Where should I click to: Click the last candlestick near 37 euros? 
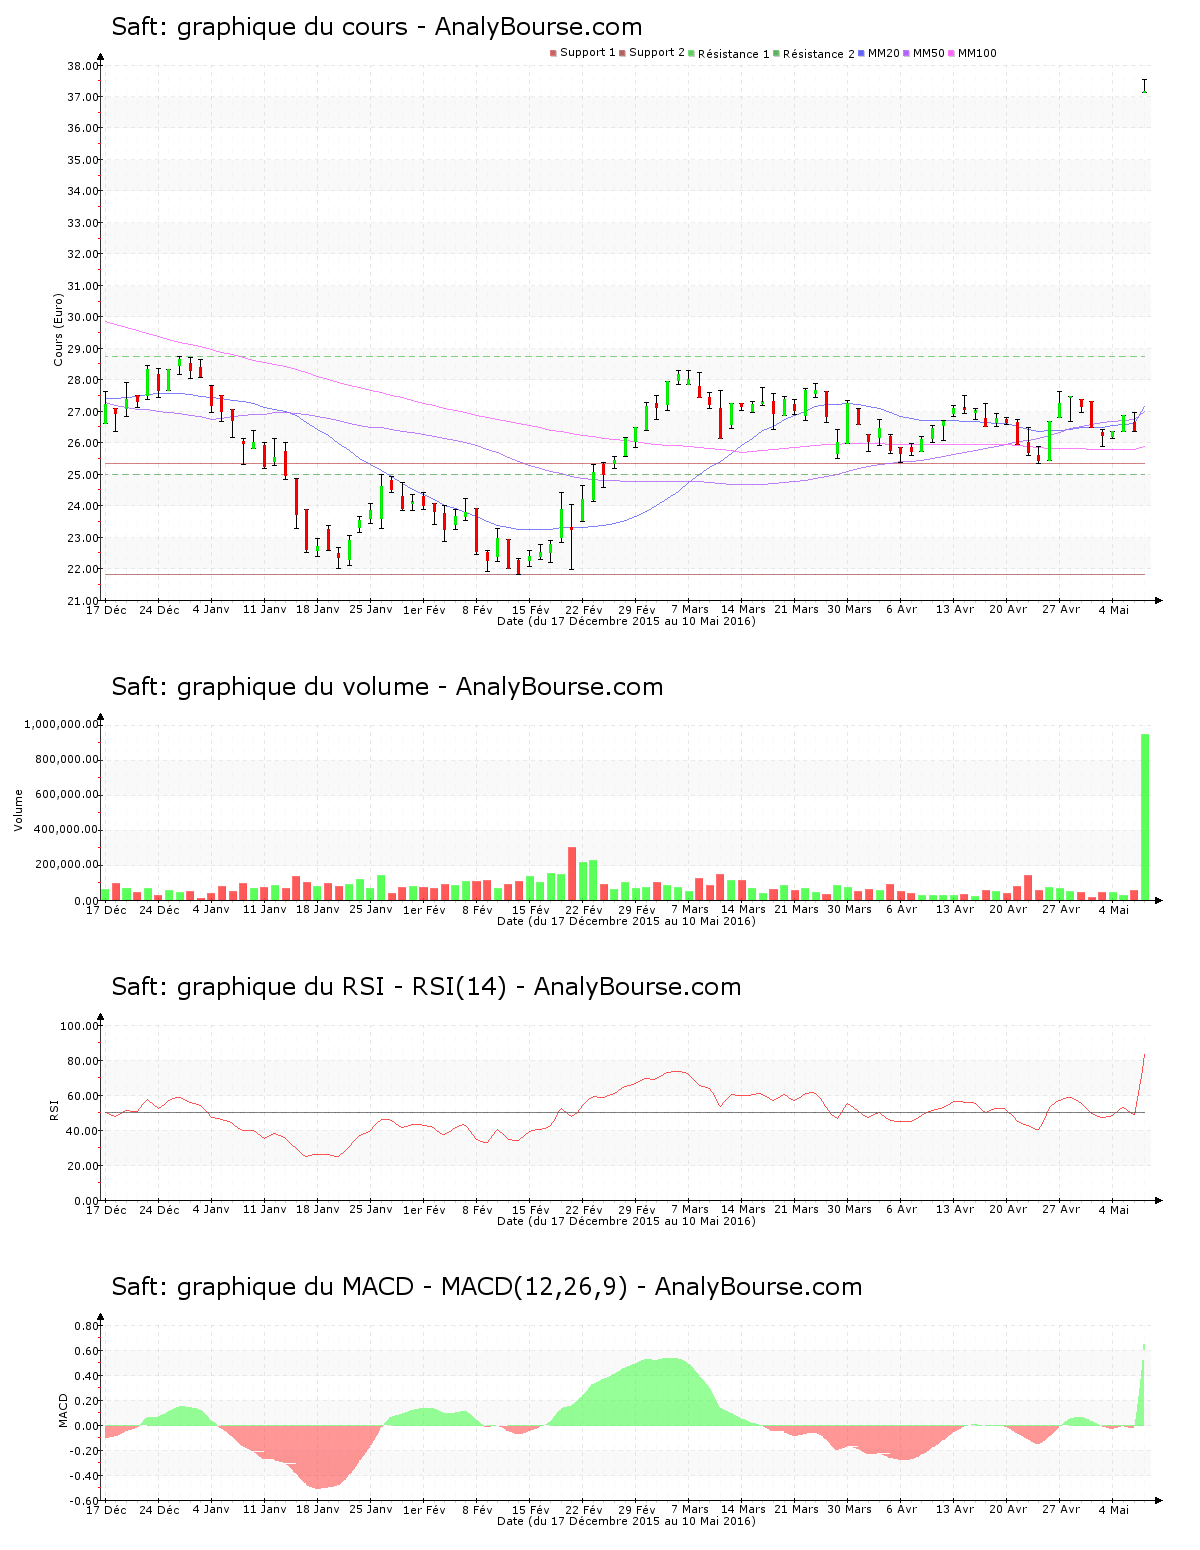click(1145, 86)
